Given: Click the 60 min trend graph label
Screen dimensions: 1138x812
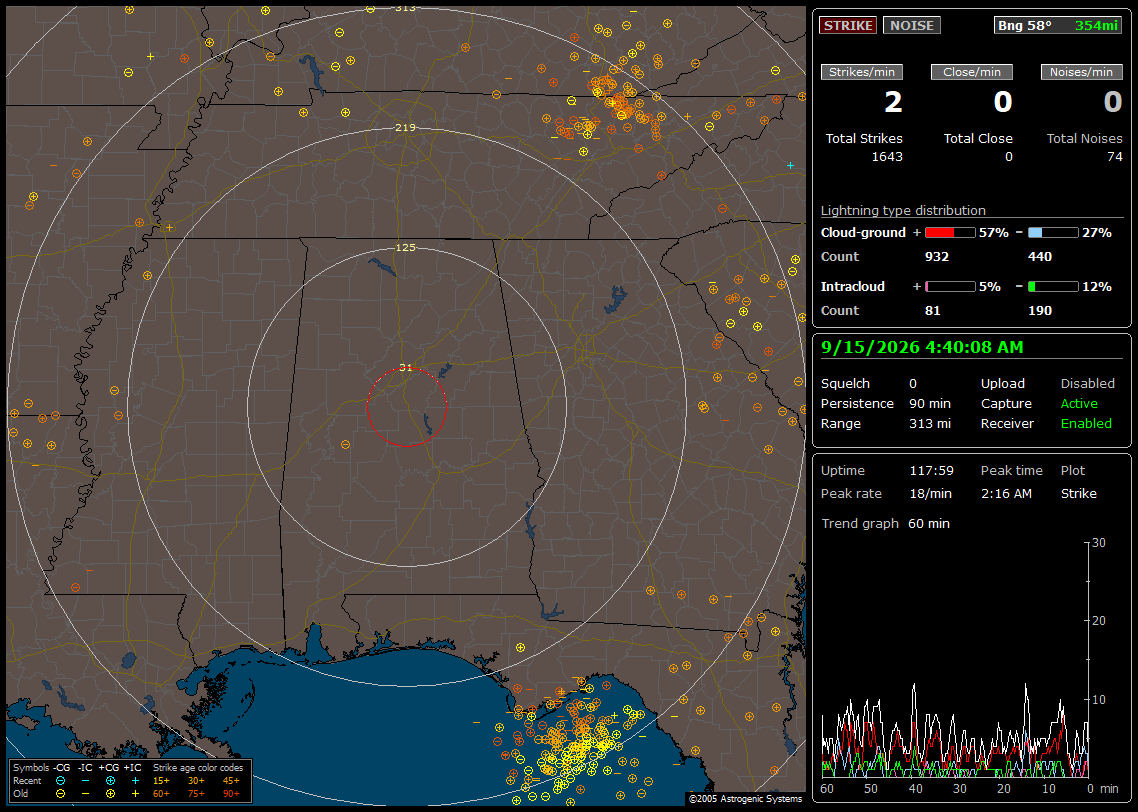Looking at the screenshot, I should click(x=929, y=523).
